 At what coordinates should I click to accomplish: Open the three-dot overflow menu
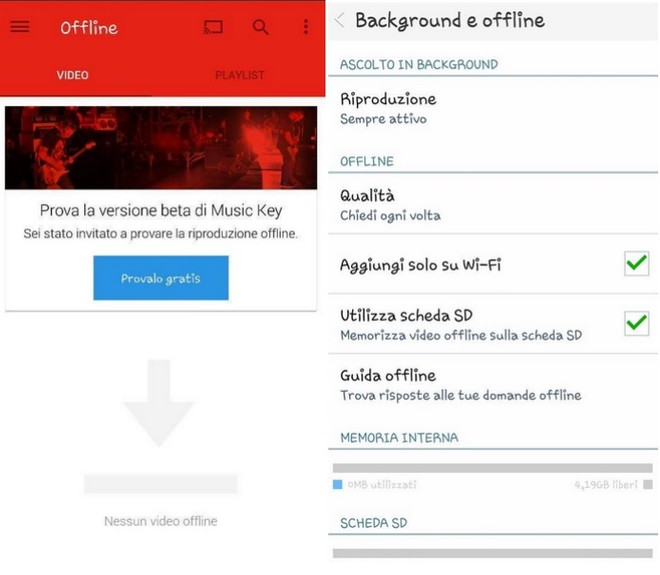point(306,27)
